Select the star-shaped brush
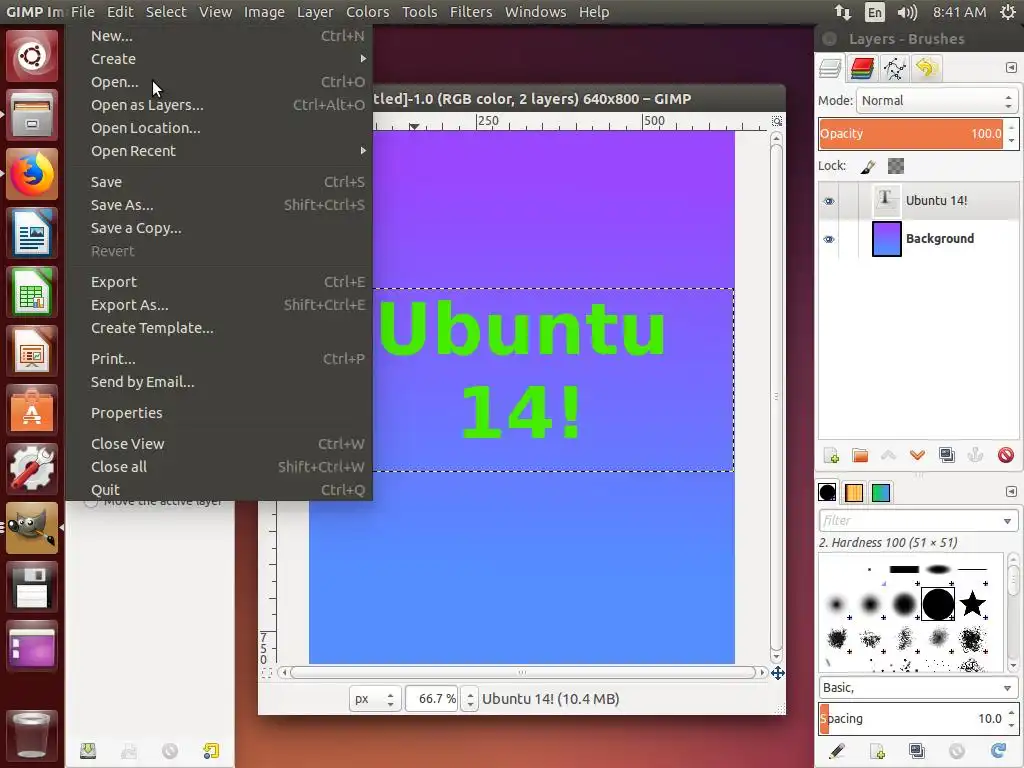Screen dimensions: 1024x768 click(x=972, y=603)
